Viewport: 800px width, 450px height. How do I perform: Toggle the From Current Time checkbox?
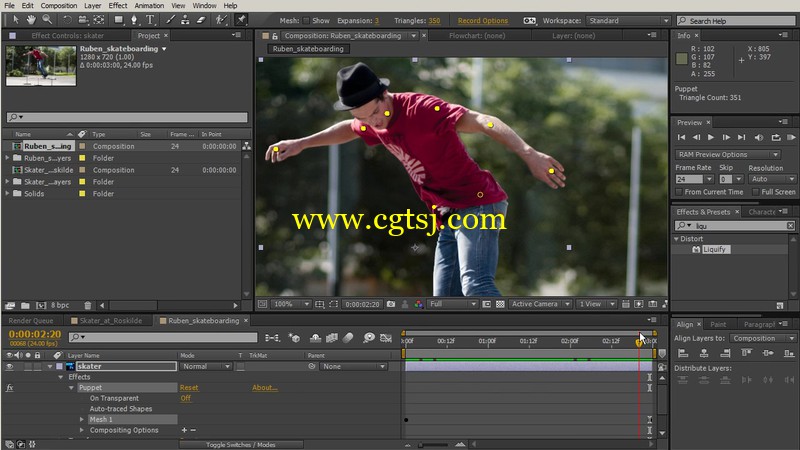679,192
